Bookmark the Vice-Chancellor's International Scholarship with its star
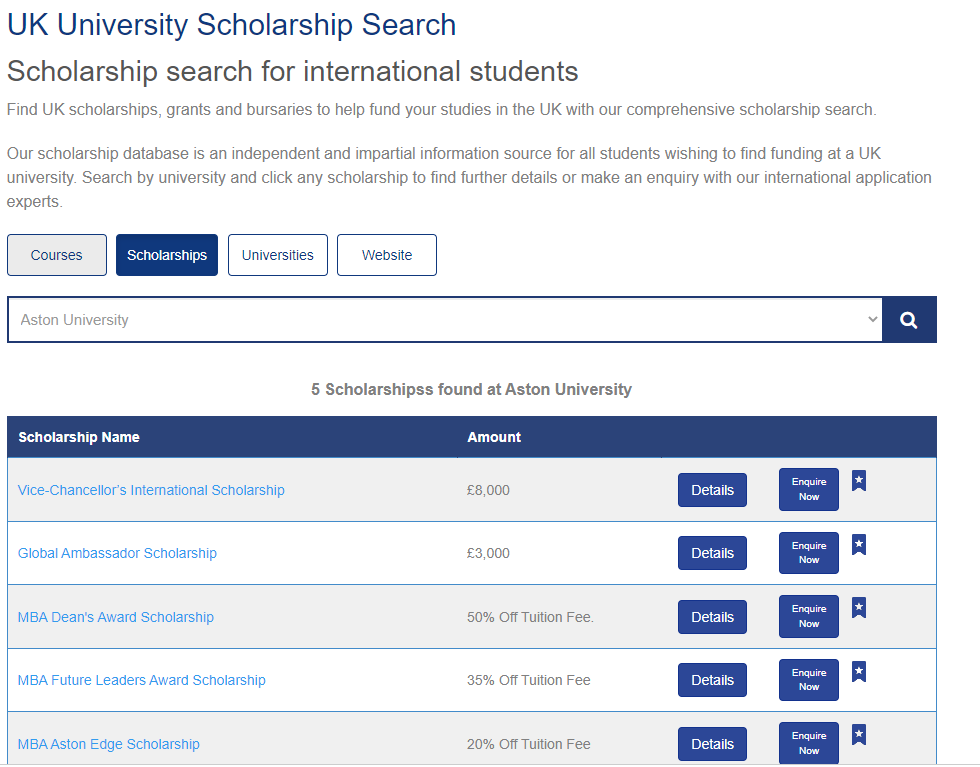Viewport: 980px width, 767px height. [858, 481]
